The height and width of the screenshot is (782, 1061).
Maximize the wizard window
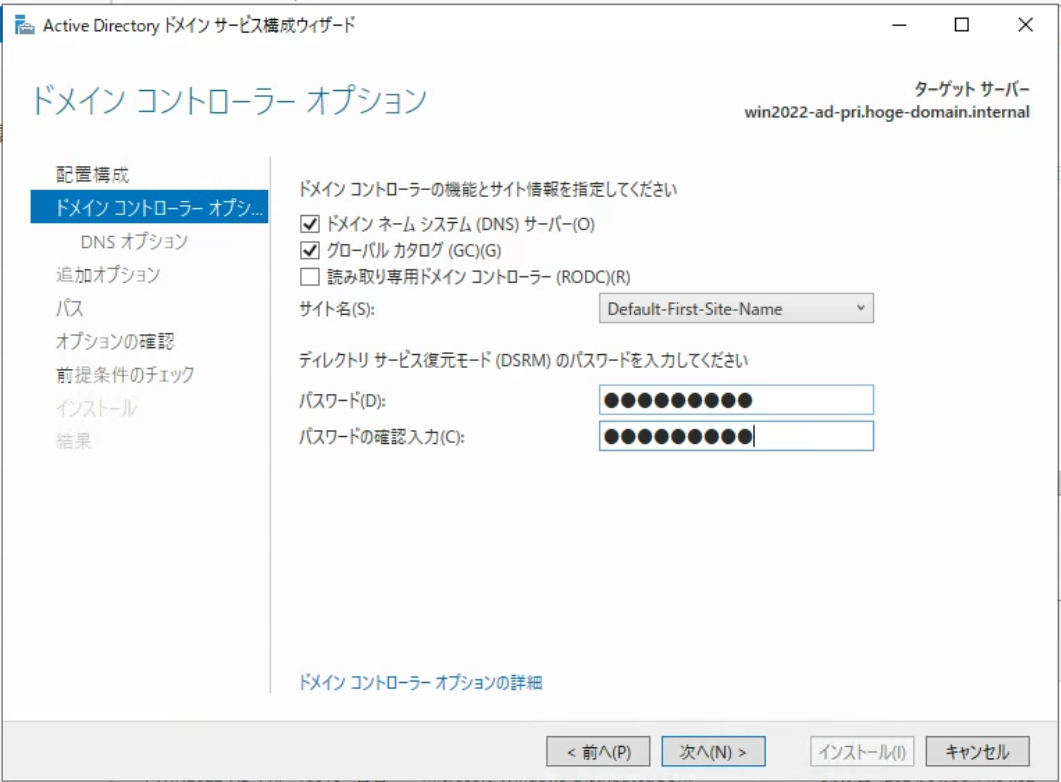point(962,25)
